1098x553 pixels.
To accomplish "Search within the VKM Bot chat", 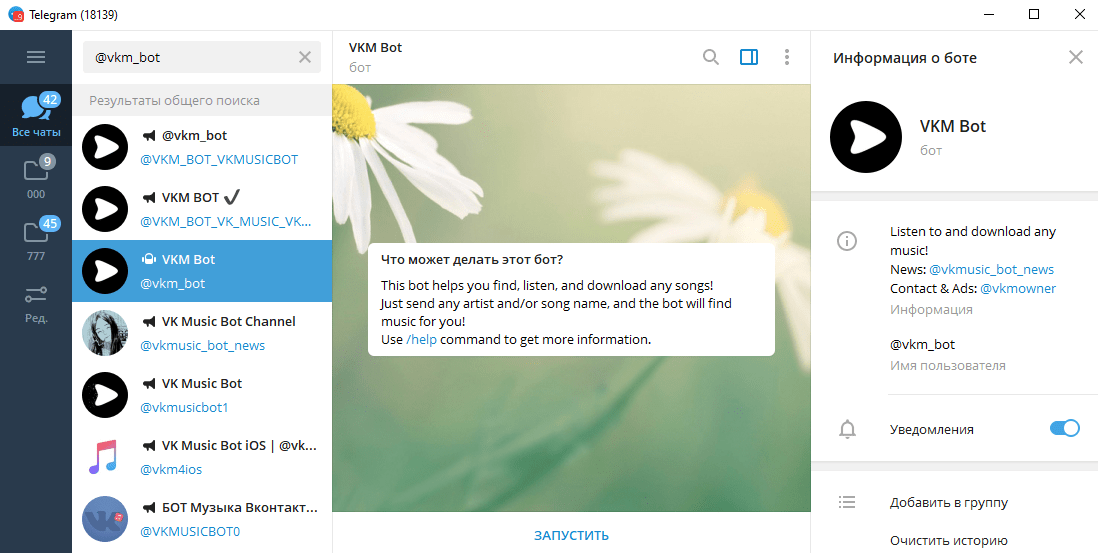I will point(711,57).
